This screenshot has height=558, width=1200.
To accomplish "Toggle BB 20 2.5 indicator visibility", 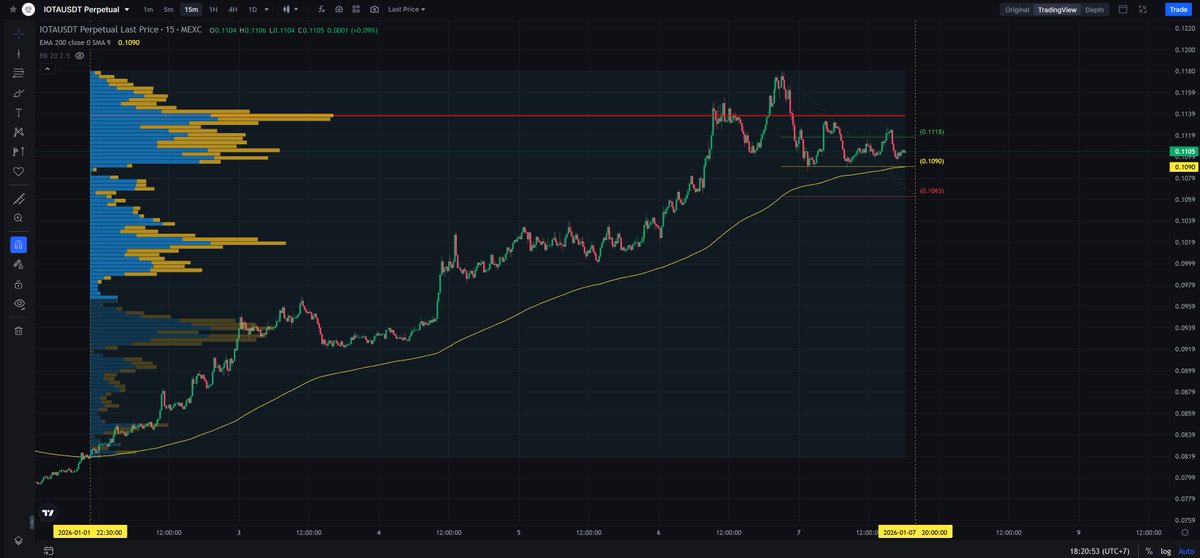I will (x=80, y=56).
